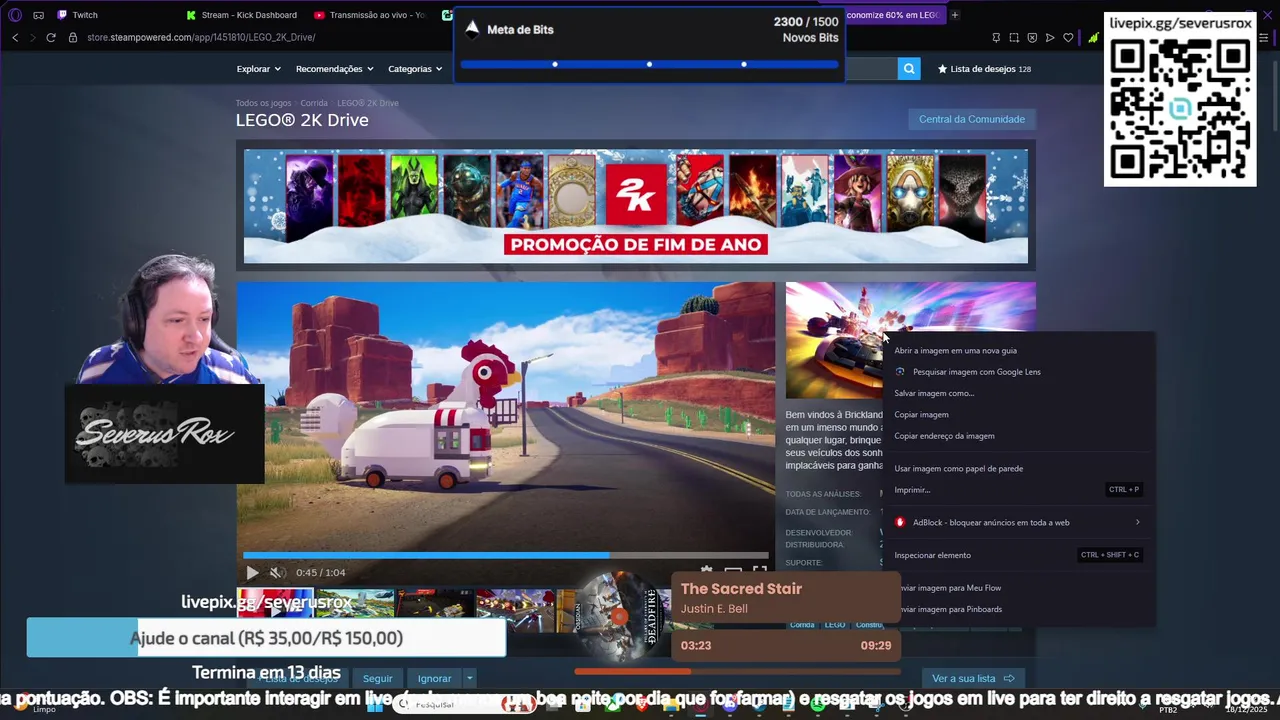Expand the AdBlock submenu arrow
1280x720 pixels.
(x=1137, y=522)
